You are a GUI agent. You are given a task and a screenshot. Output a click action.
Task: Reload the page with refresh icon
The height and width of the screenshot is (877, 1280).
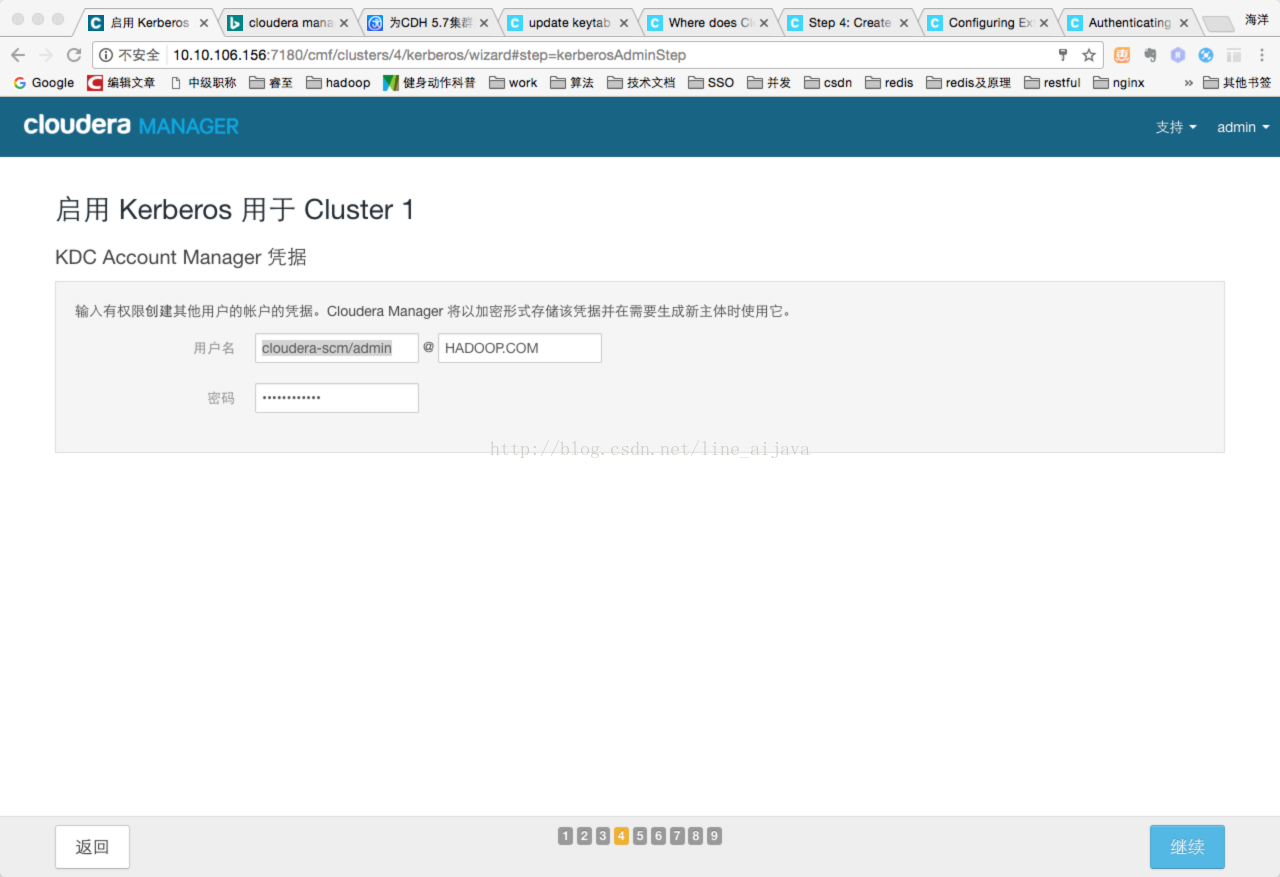(x=74, y=55)
